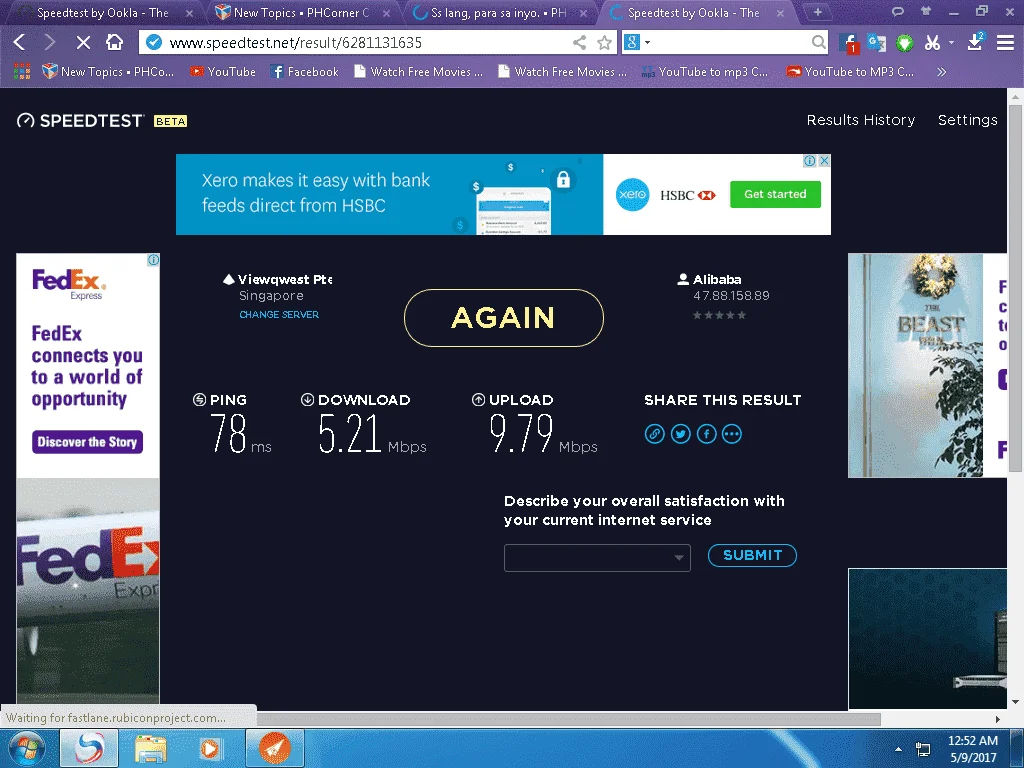Click Get started in Xero ad
The image size is (1024, 768).
click(775, 194)
